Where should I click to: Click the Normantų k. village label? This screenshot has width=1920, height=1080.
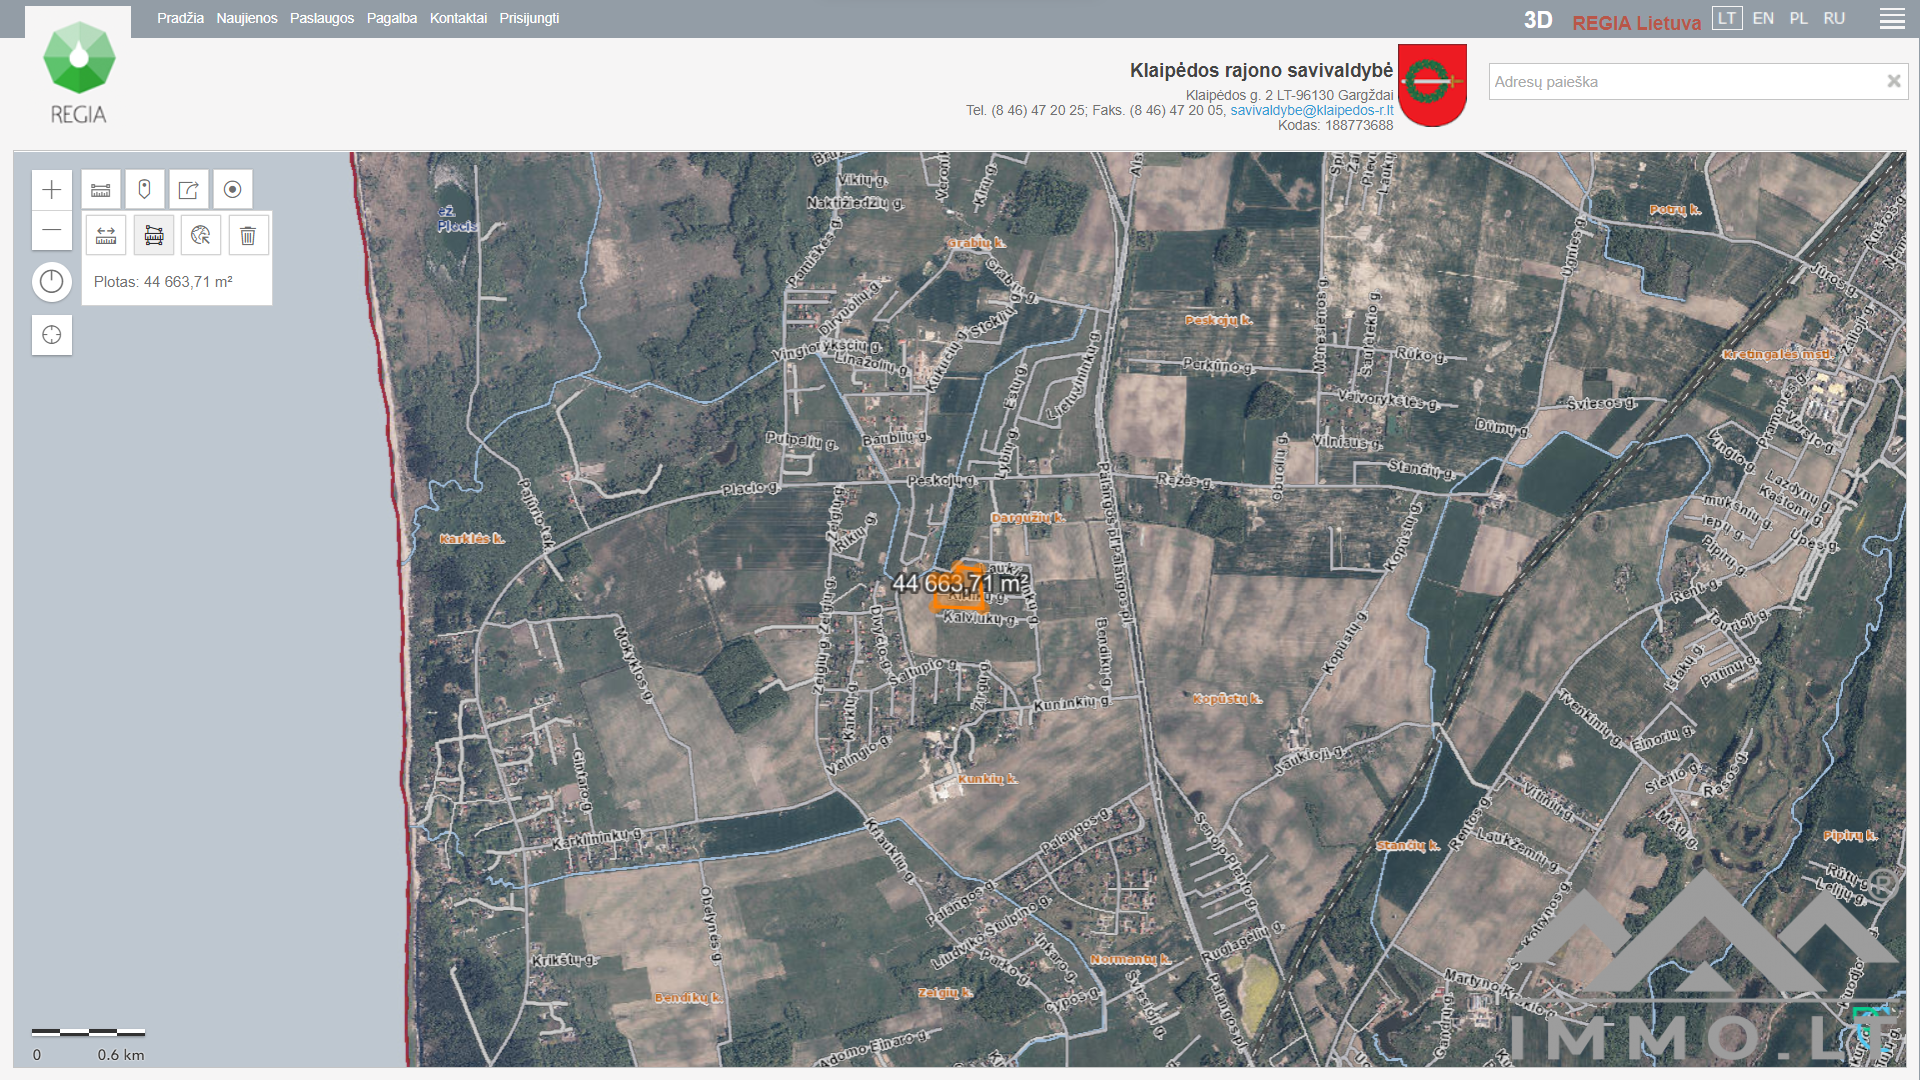[1130, 959]
